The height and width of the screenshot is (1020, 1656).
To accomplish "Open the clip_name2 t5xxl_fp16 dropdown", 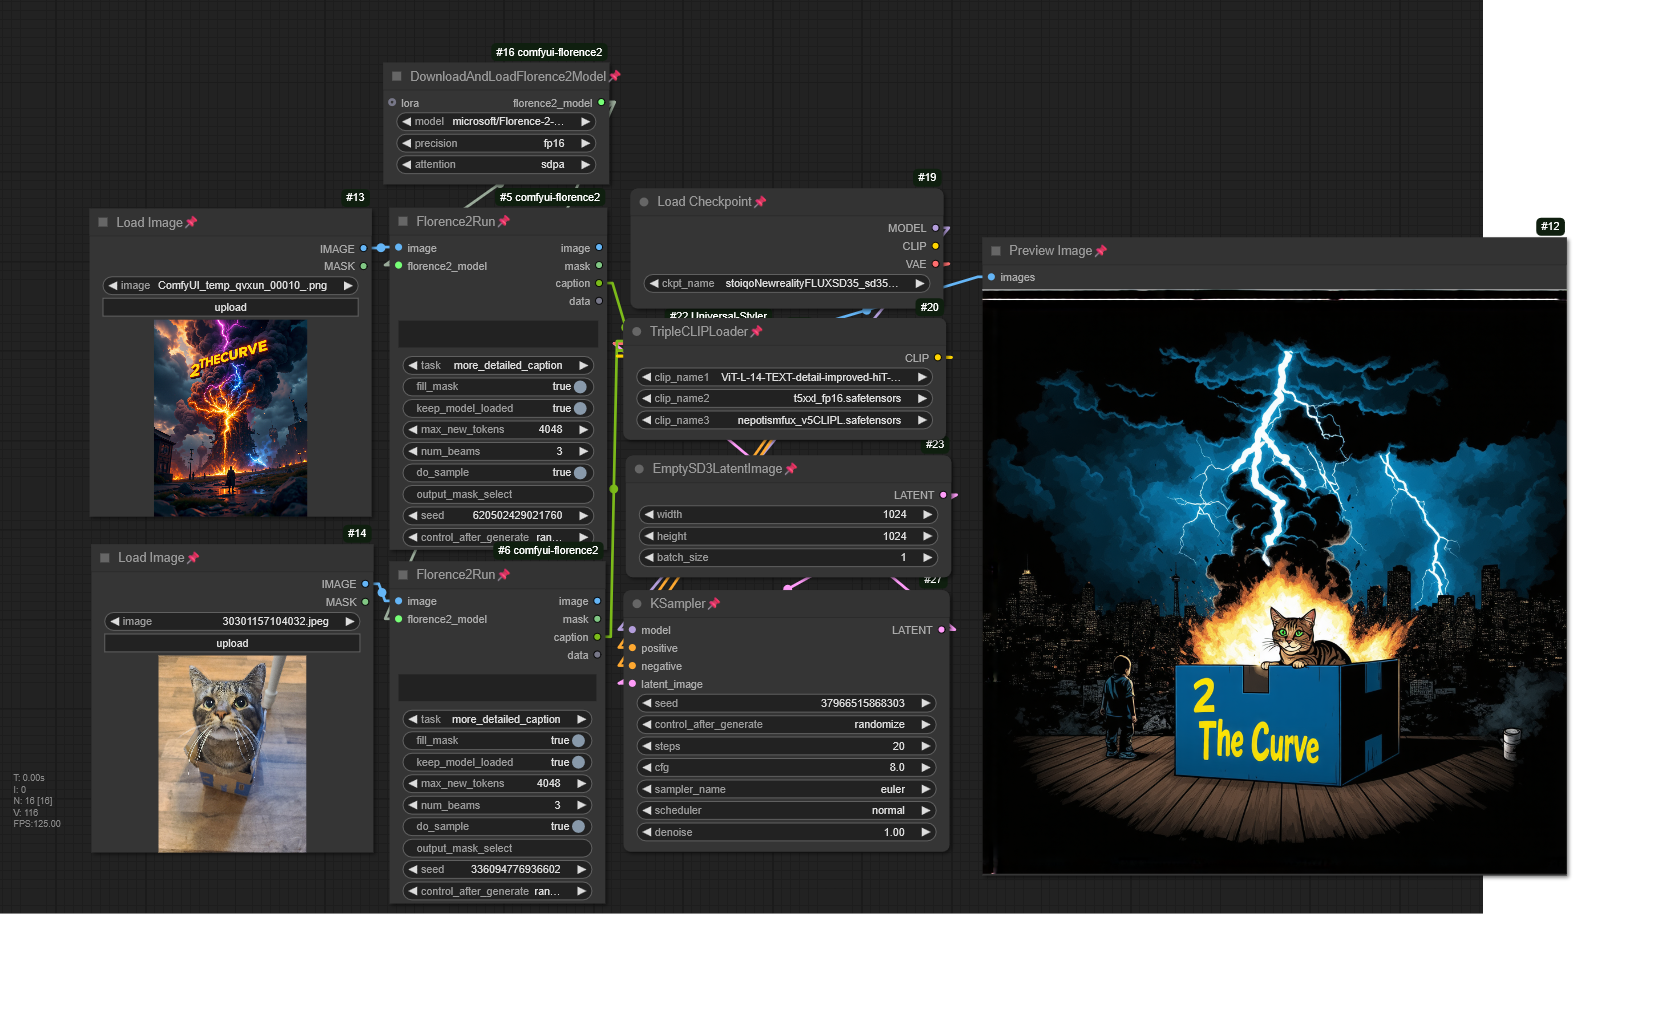I will tap(784, 399).
